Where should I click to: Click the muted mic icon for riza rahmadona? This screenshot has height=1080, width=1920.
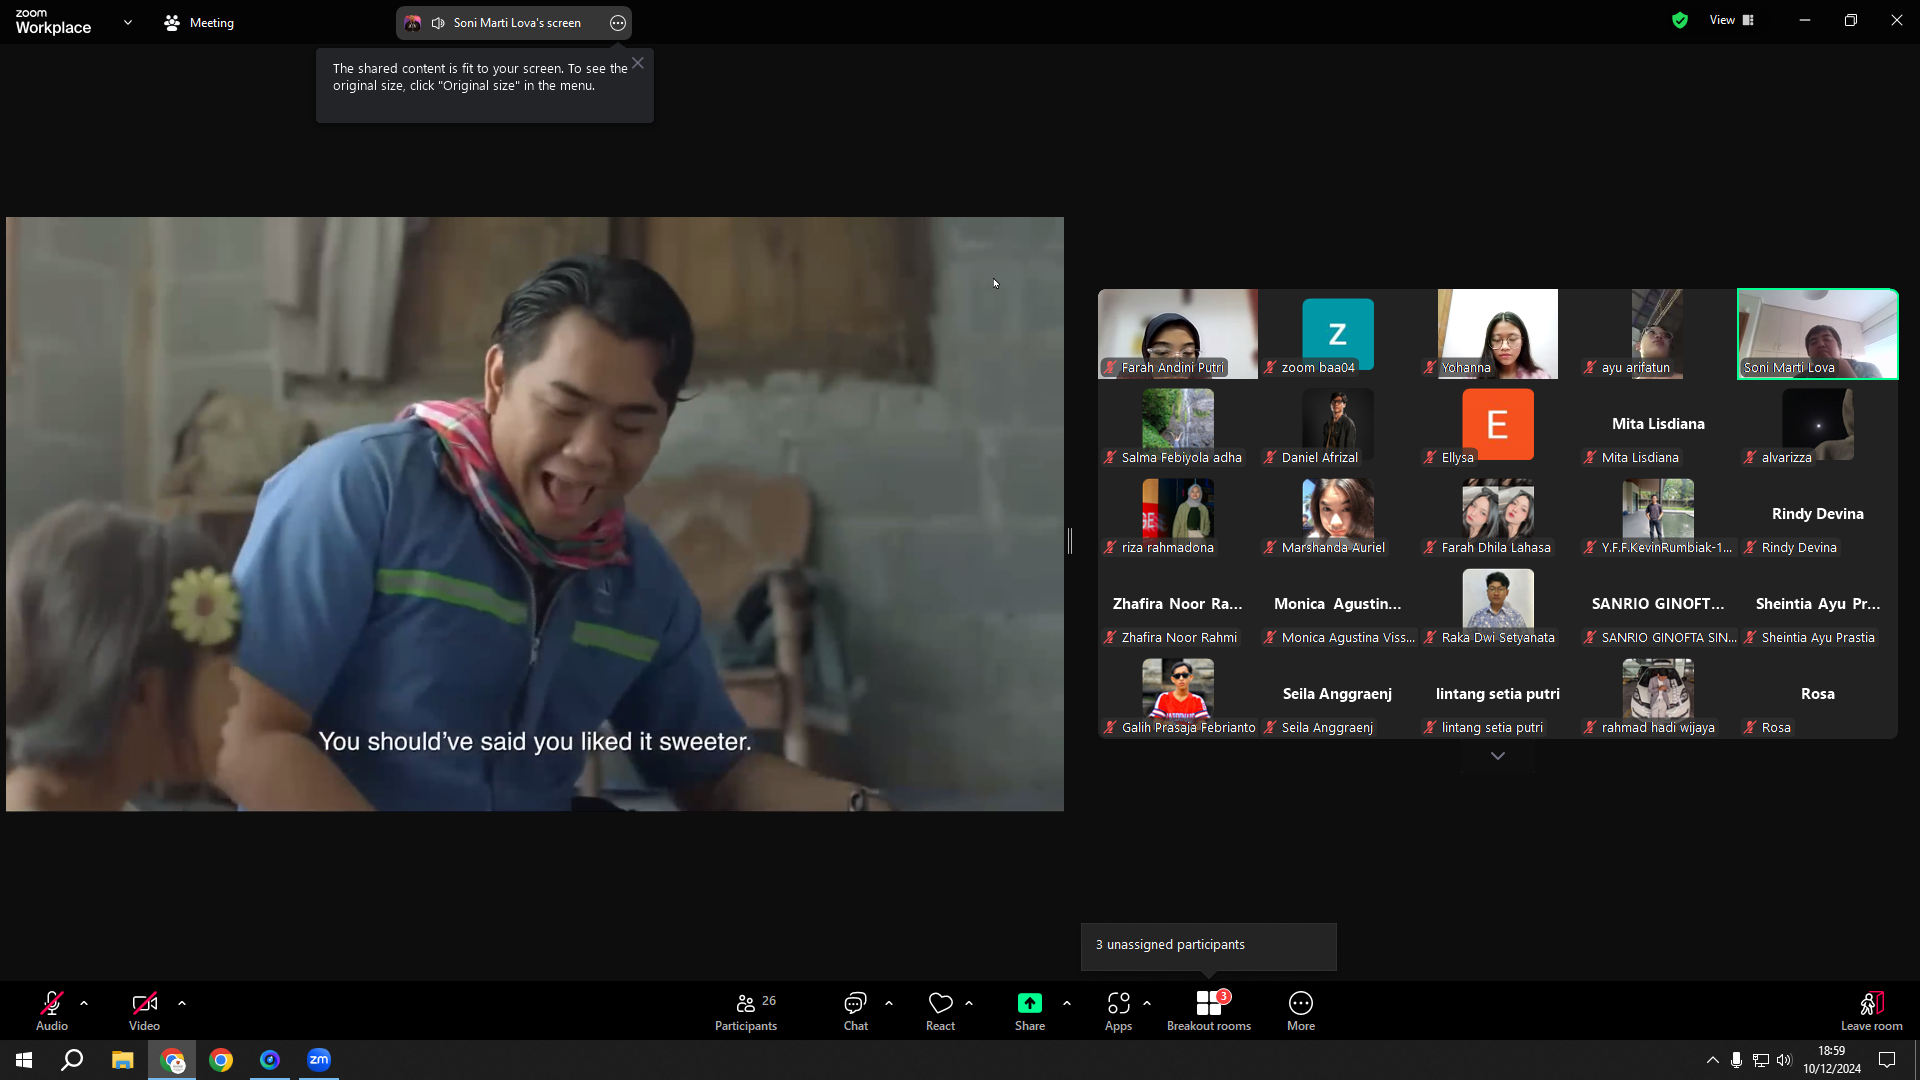coord(1110,548)
